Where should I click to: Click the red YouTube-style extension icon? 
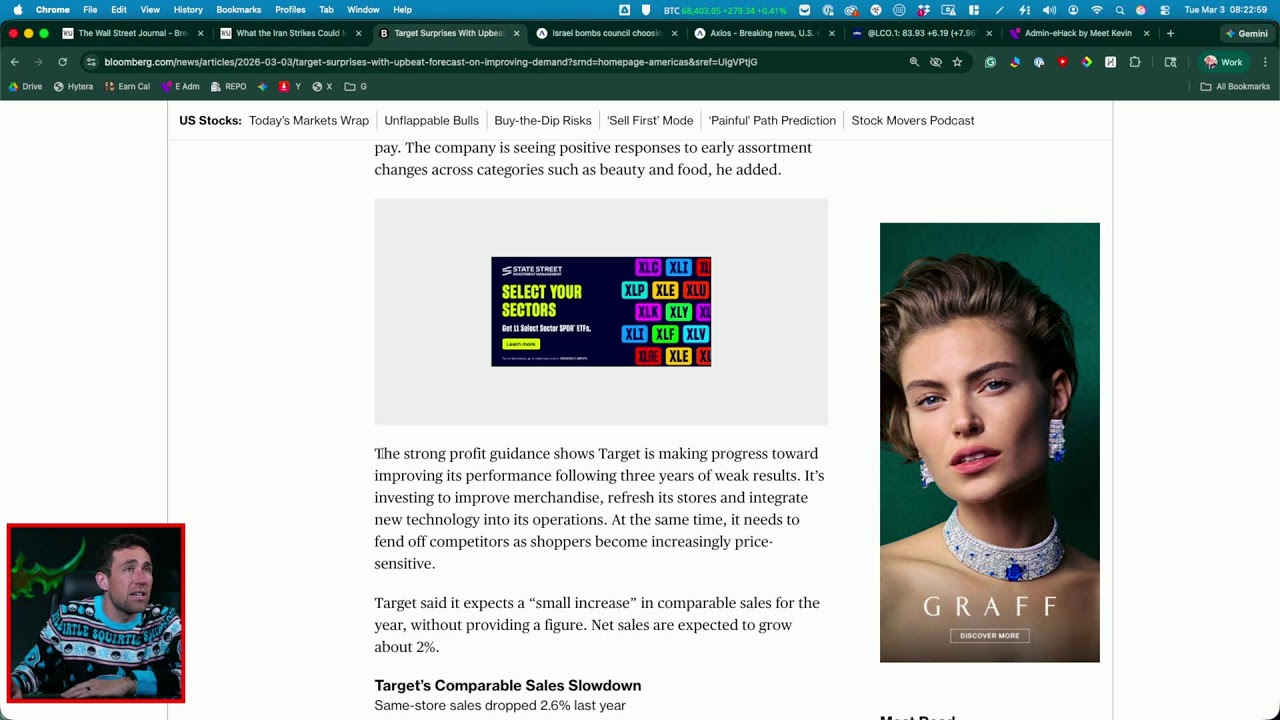[1062, 62]
